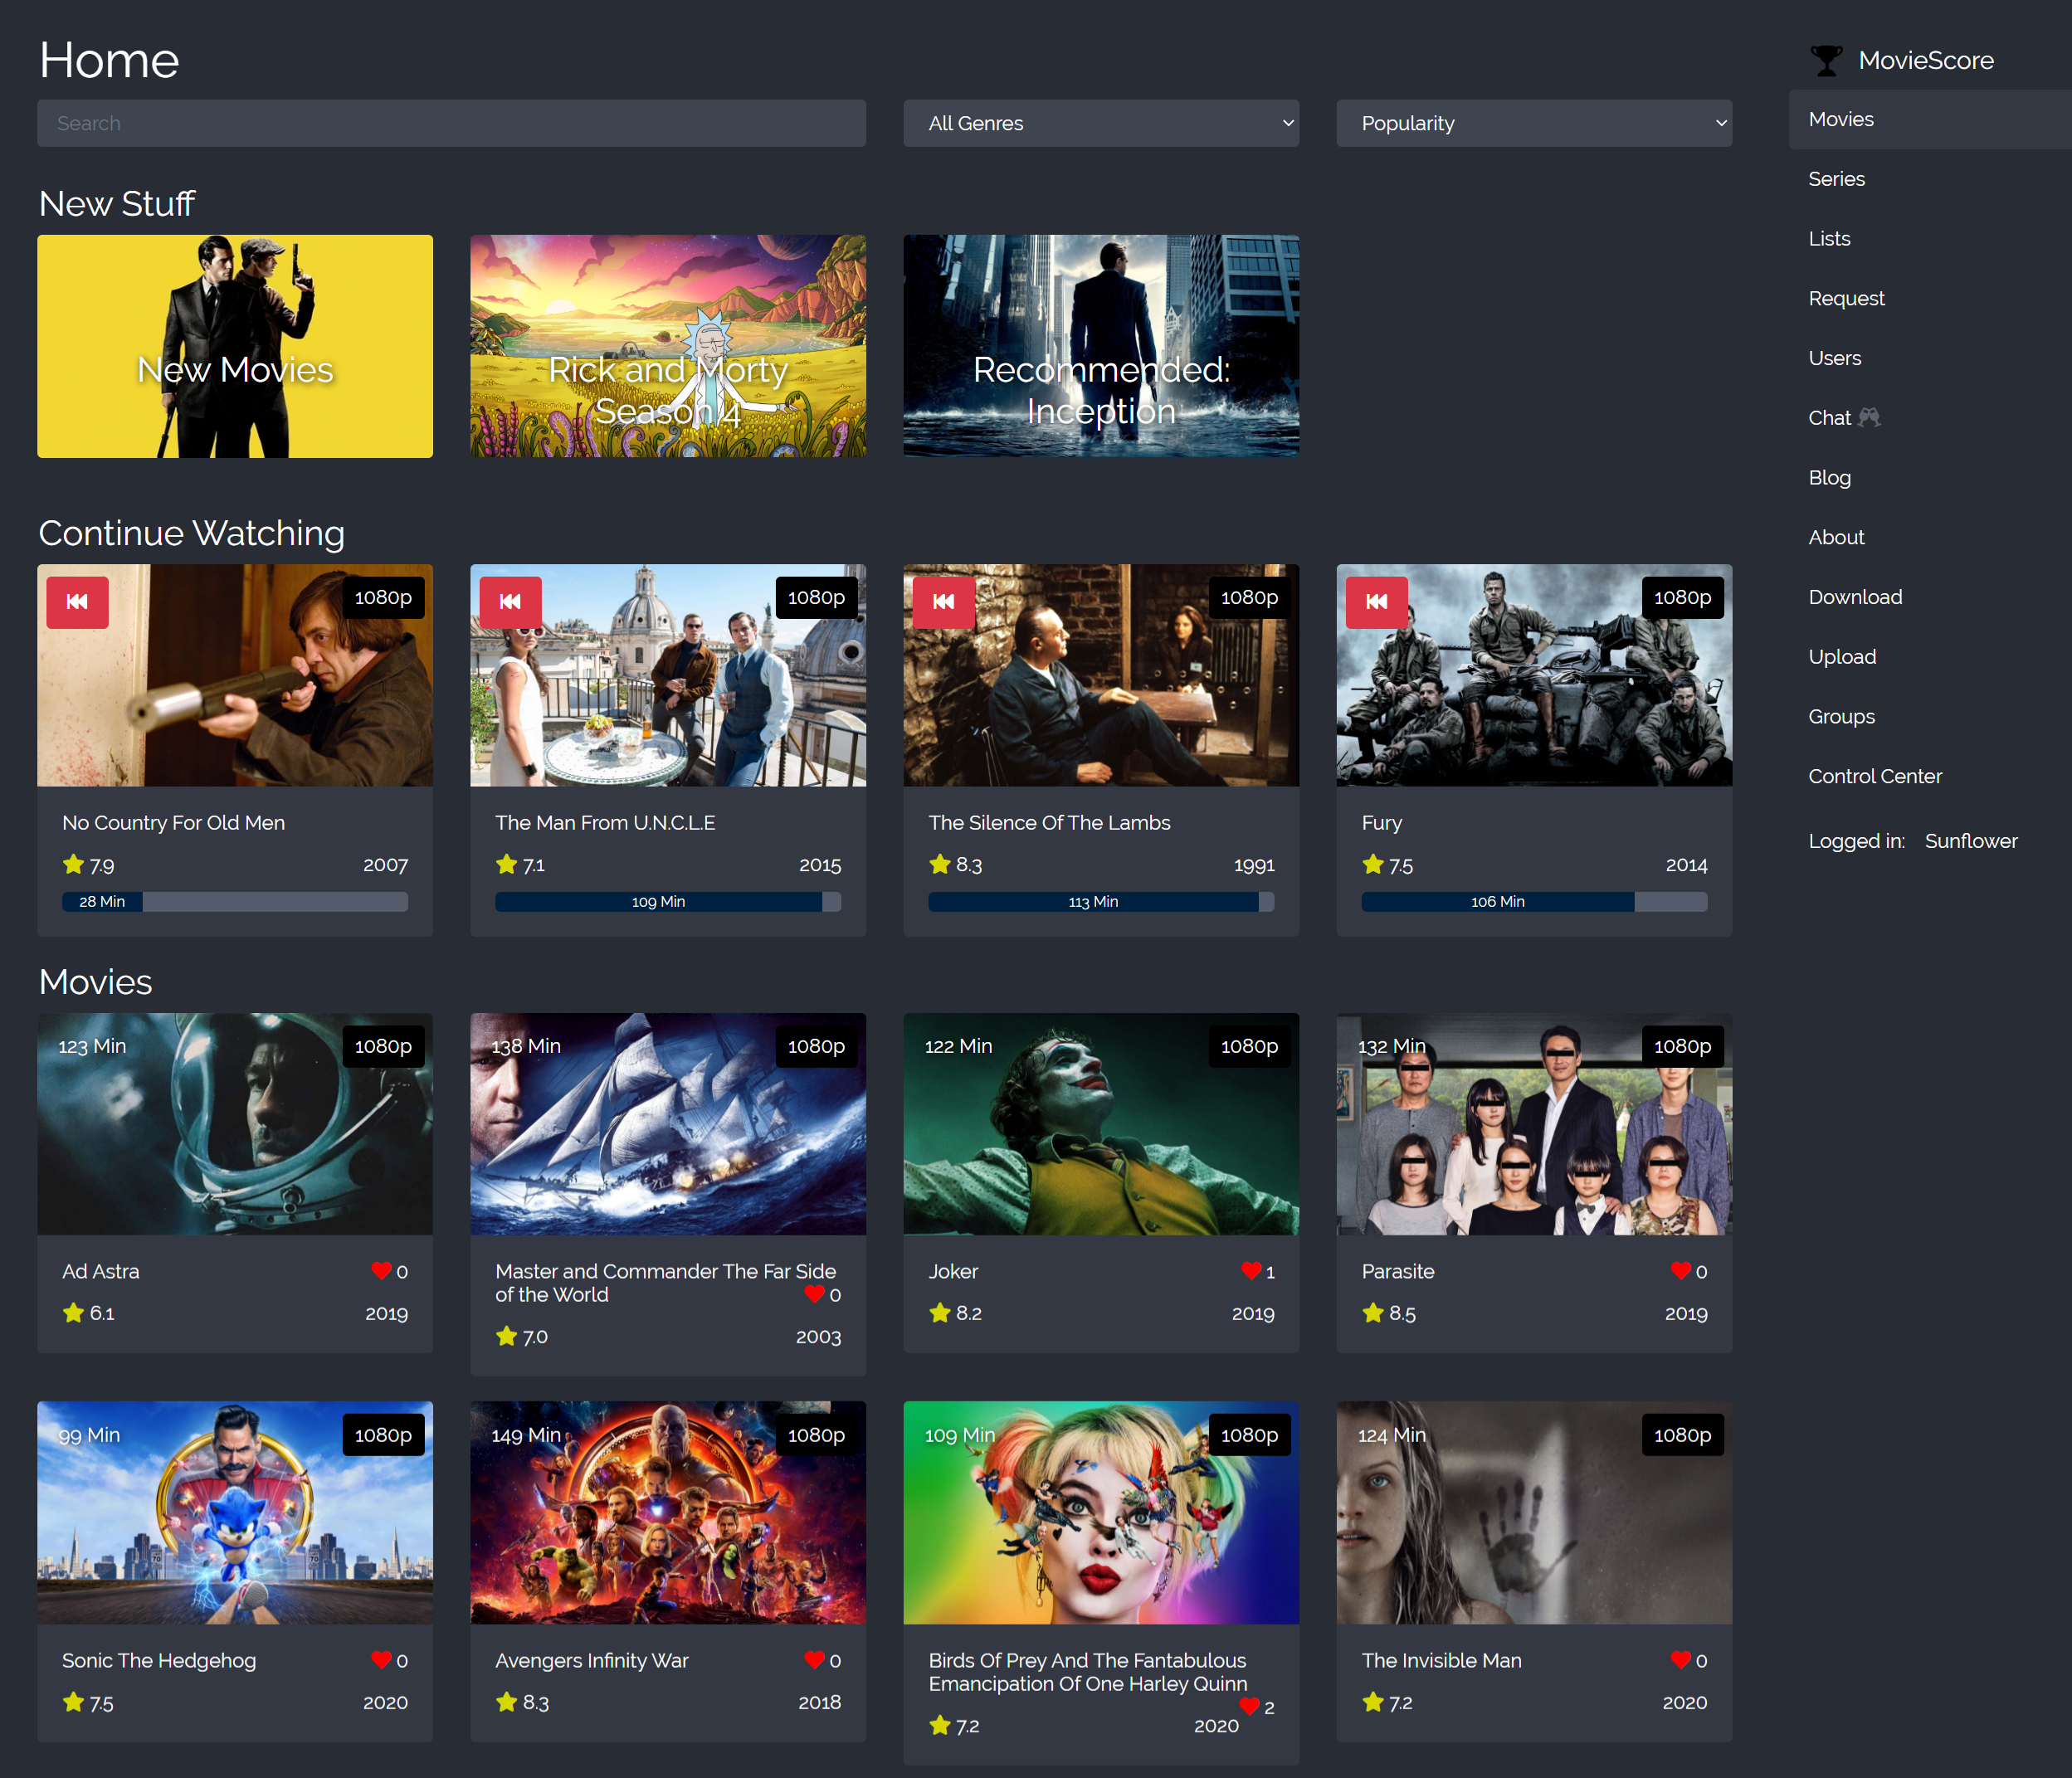Open the Sonic The Hedgehog poster thumbnail

pyautogui.click(x=235, y=1513)
